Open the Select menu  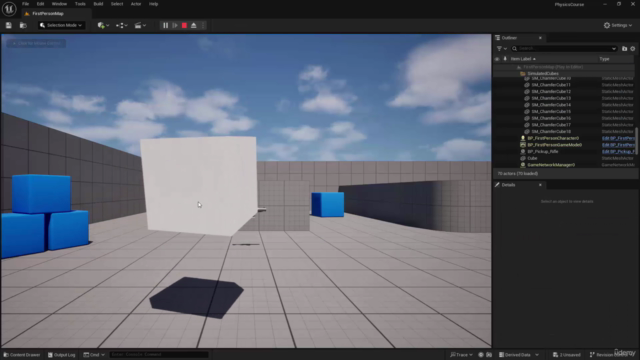click(117, 4)
